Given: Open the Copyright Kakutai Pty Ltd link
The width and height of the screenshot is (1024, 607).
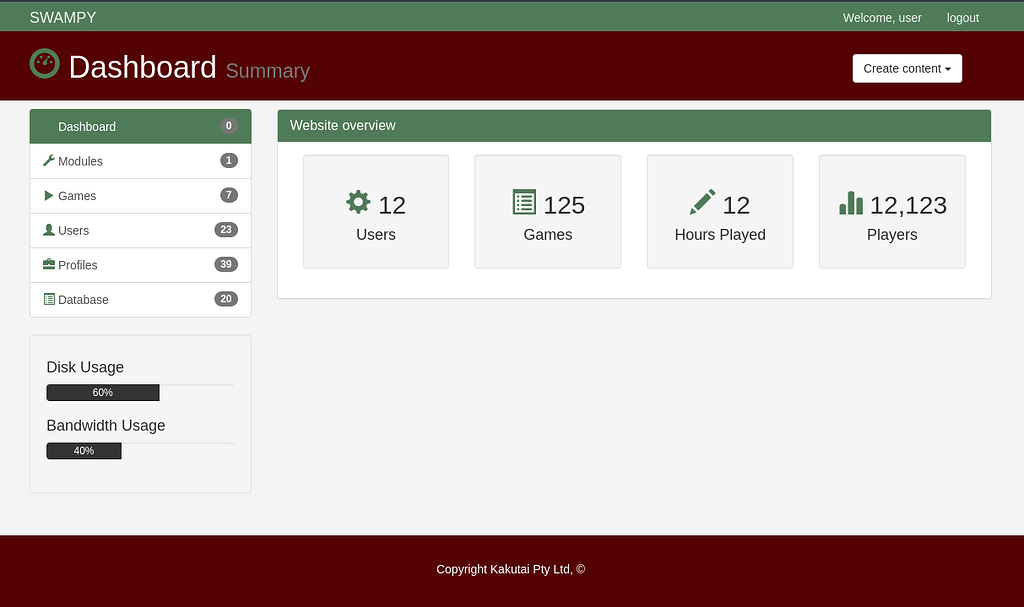Looking at the screenshot, I should [510, 569].
